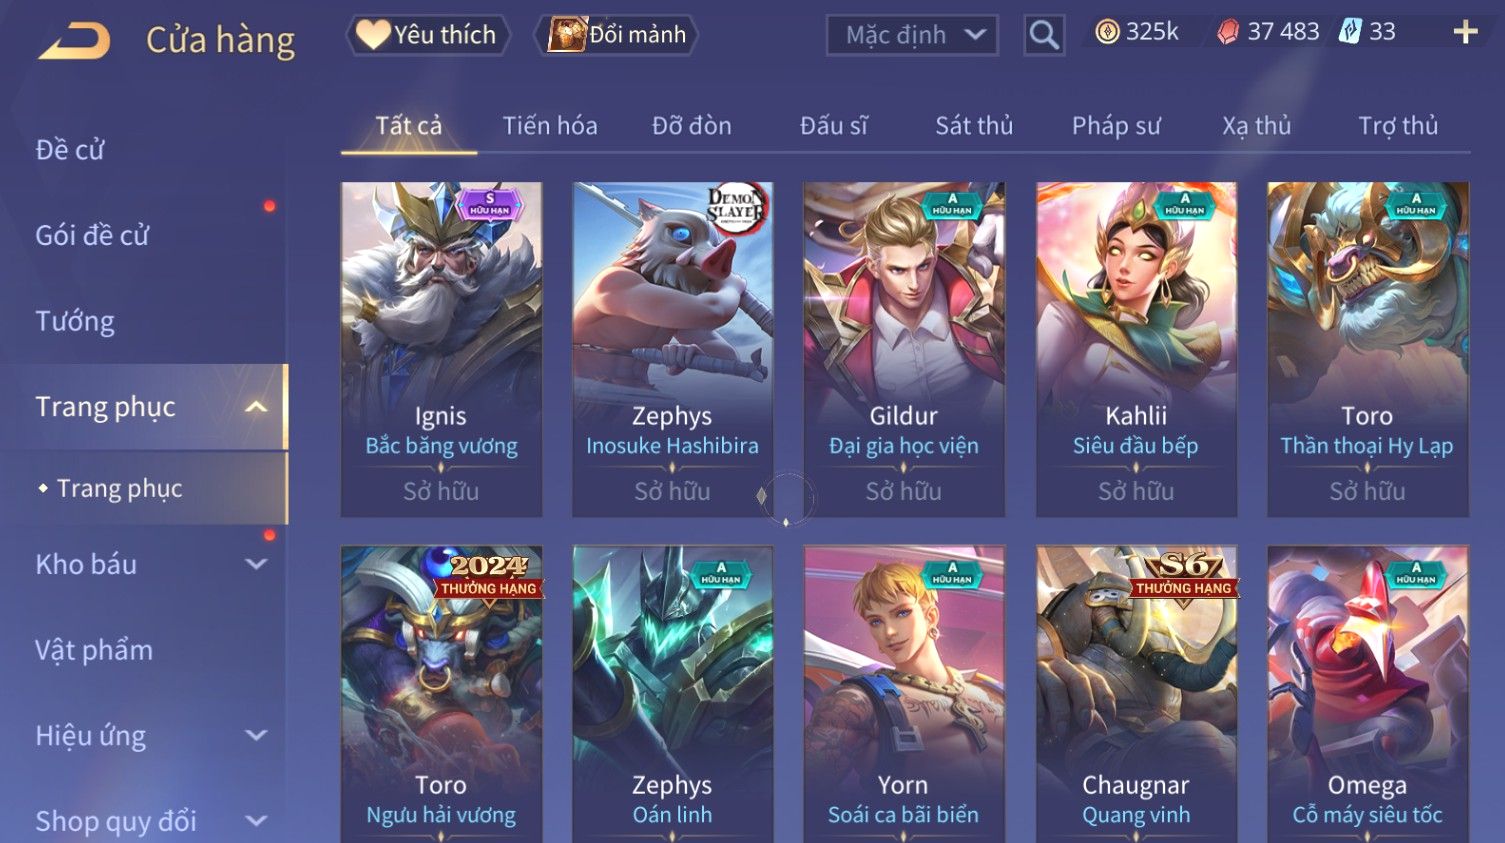Screen dimensions: 1505x843
Task: Open the Mặc định sort dropdown
Action: (912, 35)
